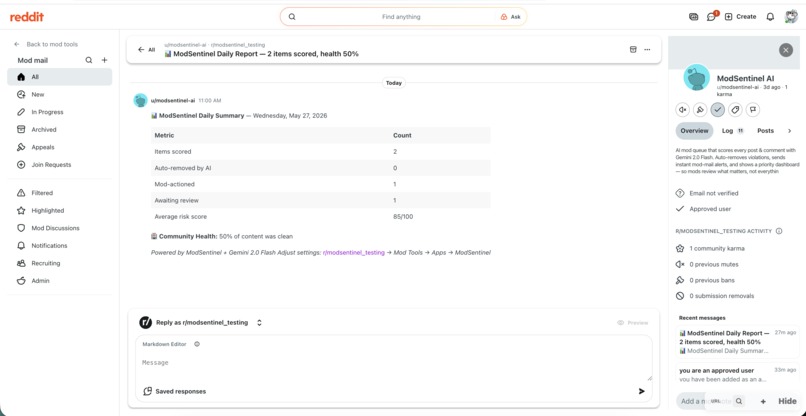The image size is (806, 416).
Task: Click the flag icon for the user
Action: tap(753, 110)
